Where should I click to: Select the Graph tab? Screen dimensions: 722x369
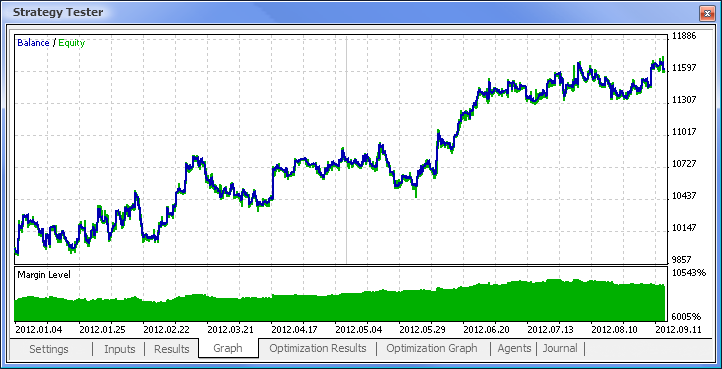pyautogui.click(x=228, y=348)
